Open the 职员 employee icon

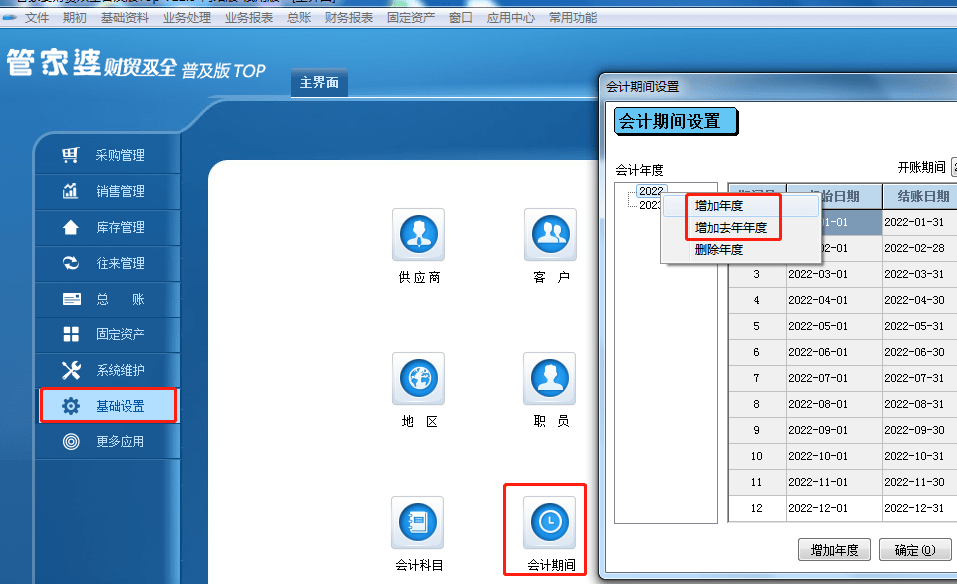pos(549,378)
